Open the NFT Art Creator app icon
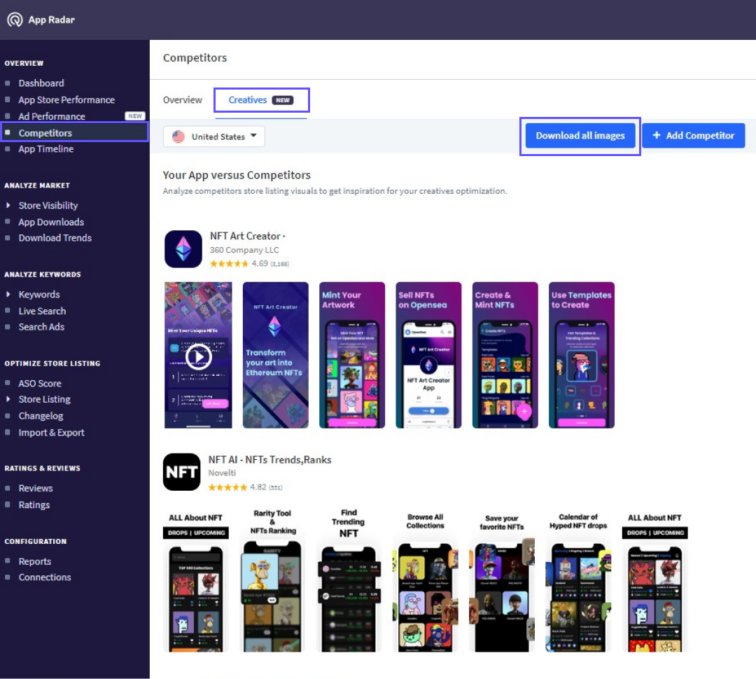Image resolution: width=756 pixels, height=679 pixels. pos(183,249)
